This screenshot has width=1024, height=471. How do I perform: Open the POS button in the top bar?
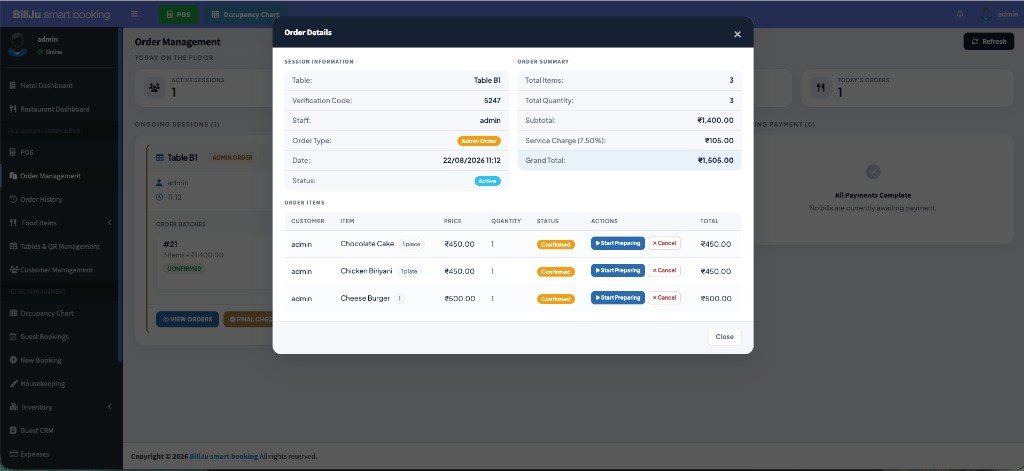coord(178,14)
